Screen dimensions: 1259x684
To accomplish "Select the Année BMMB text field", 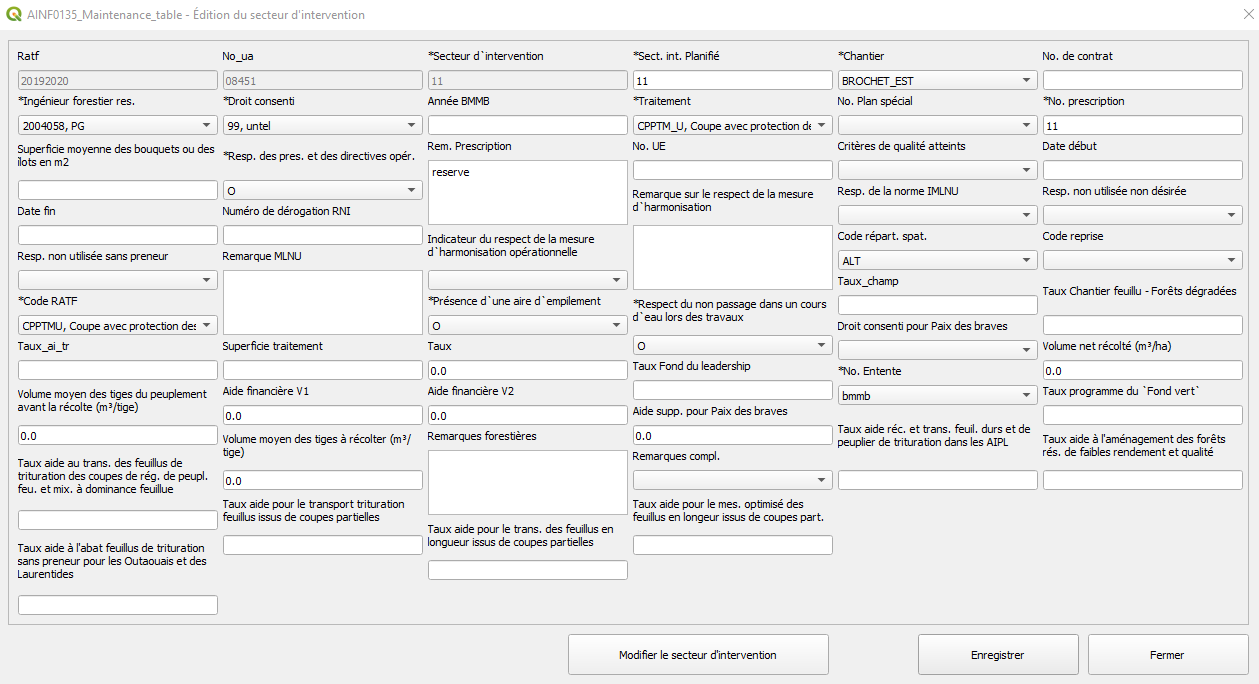I will point(528,125).
